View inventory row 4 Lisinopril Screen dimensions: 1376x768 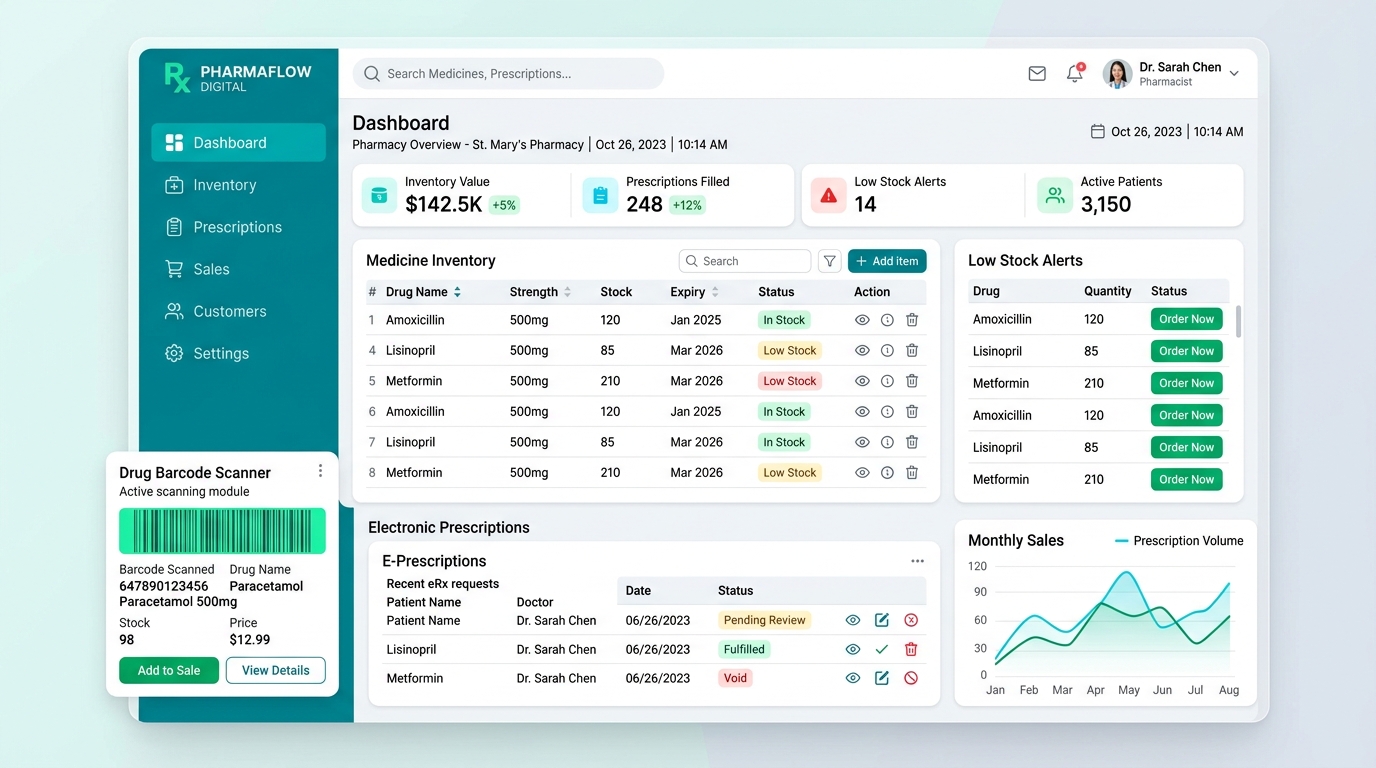click(x=862, y=351)
